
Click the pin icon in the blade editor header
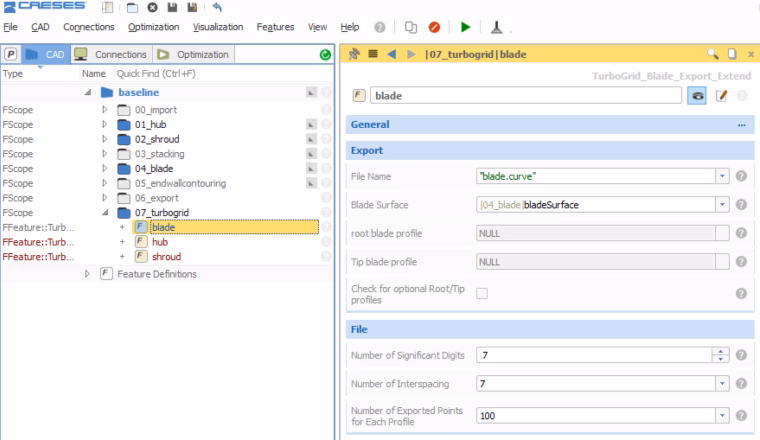click(354, 54)
